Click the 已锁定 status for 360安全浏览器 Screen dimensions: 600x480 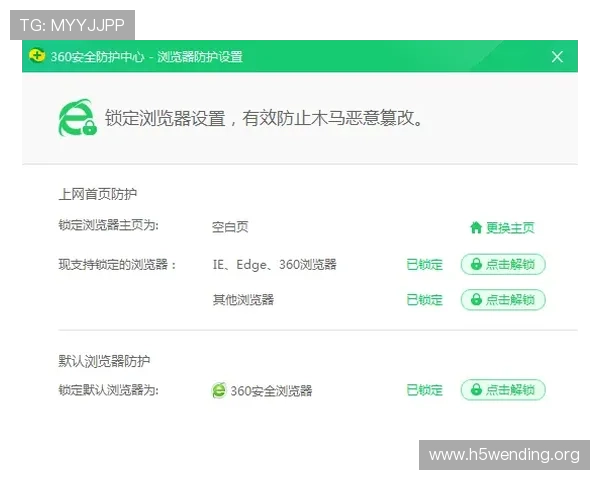[424, 390]
